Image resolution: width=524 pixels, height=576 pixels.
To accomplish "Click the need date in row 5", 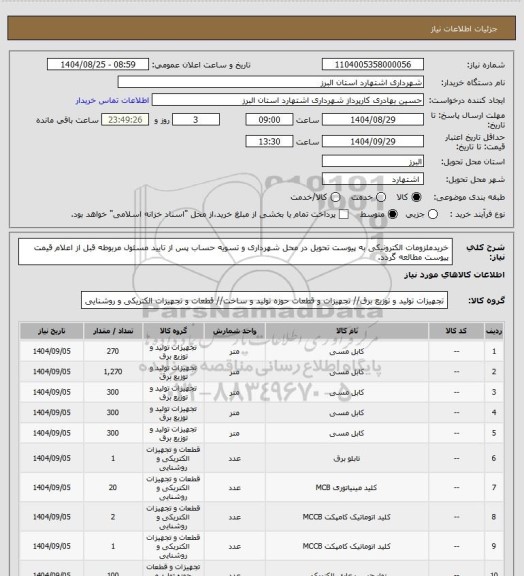I will [x=51, y=433].
